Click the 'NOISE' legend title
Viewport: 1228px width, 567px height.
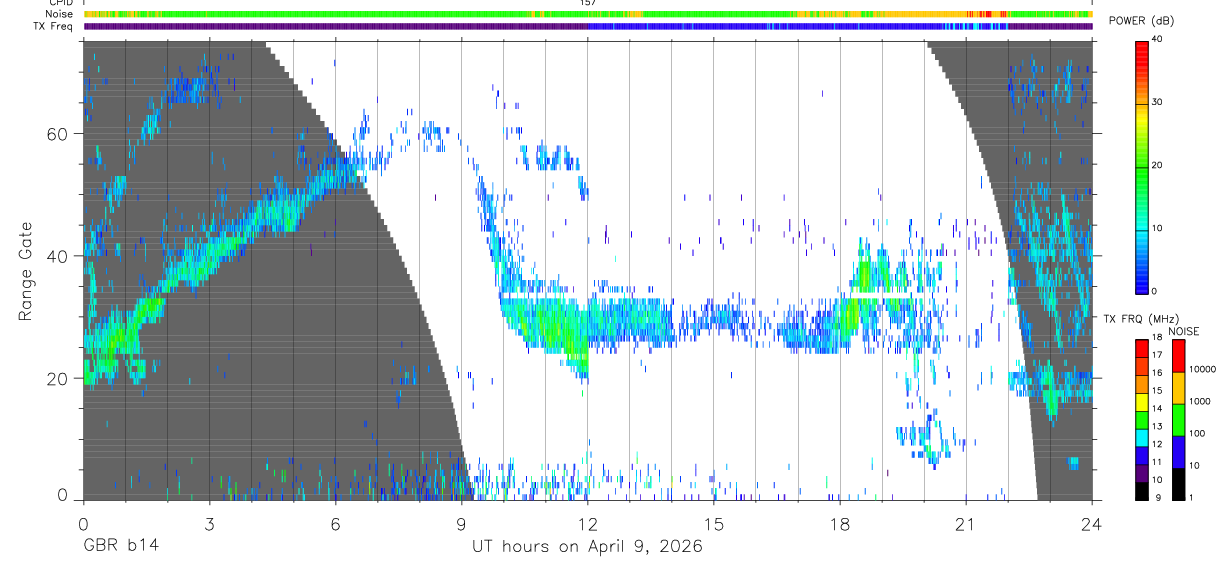[1184, 331]
